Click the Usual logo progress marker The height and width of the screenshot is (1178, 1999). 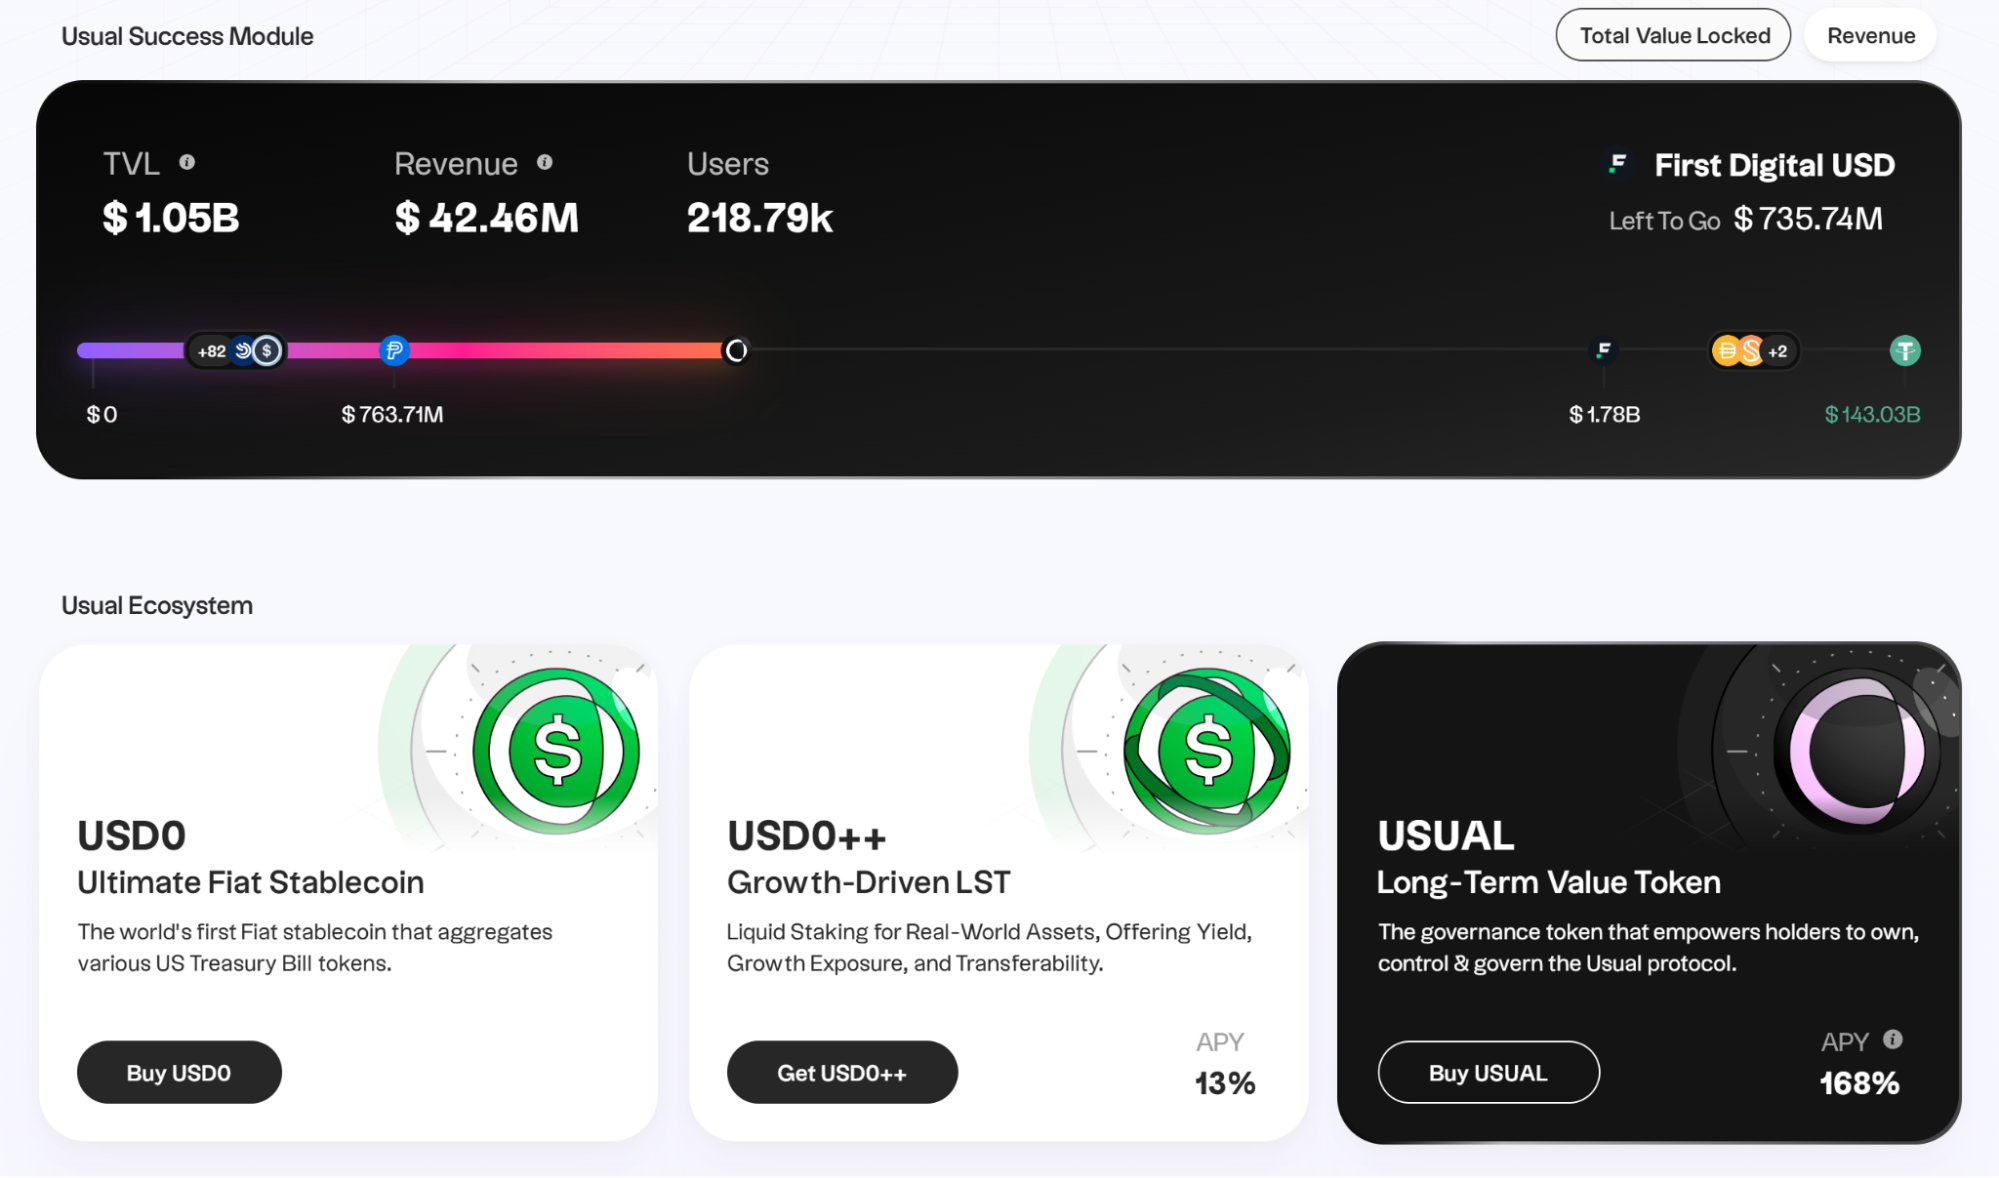pos(736,351)
